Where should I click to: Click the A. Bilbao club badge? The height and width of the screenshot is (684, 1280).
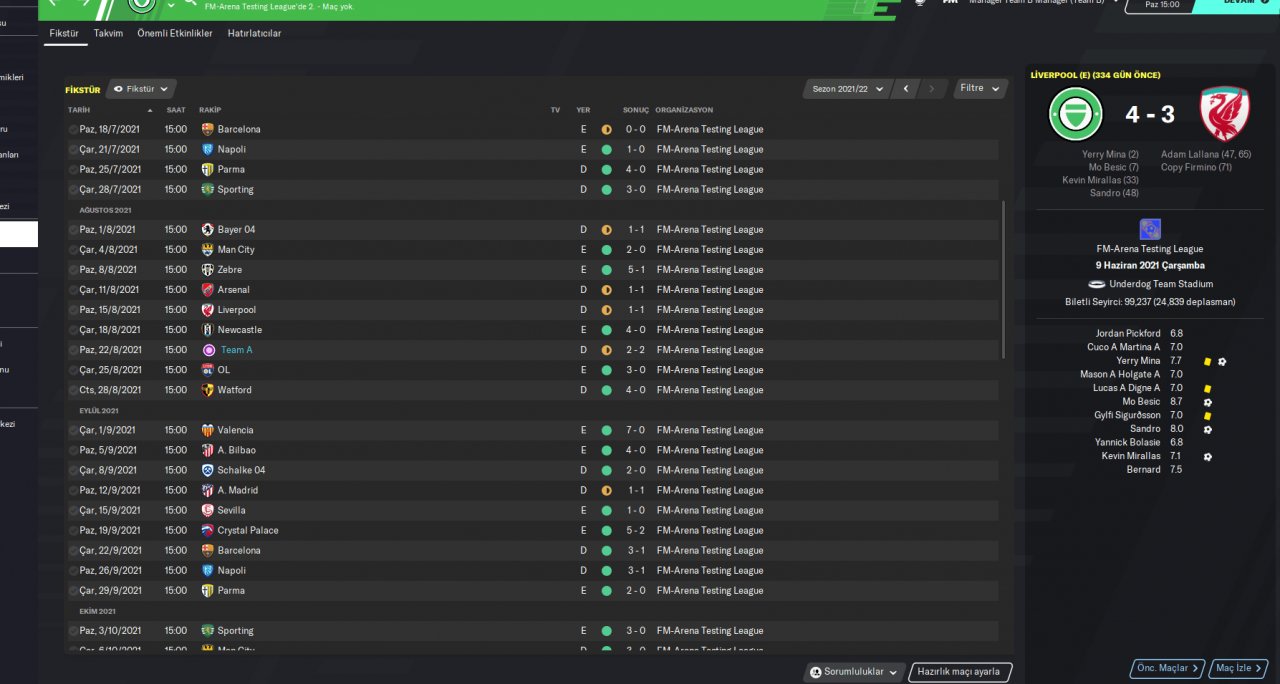tap(208, 450)
